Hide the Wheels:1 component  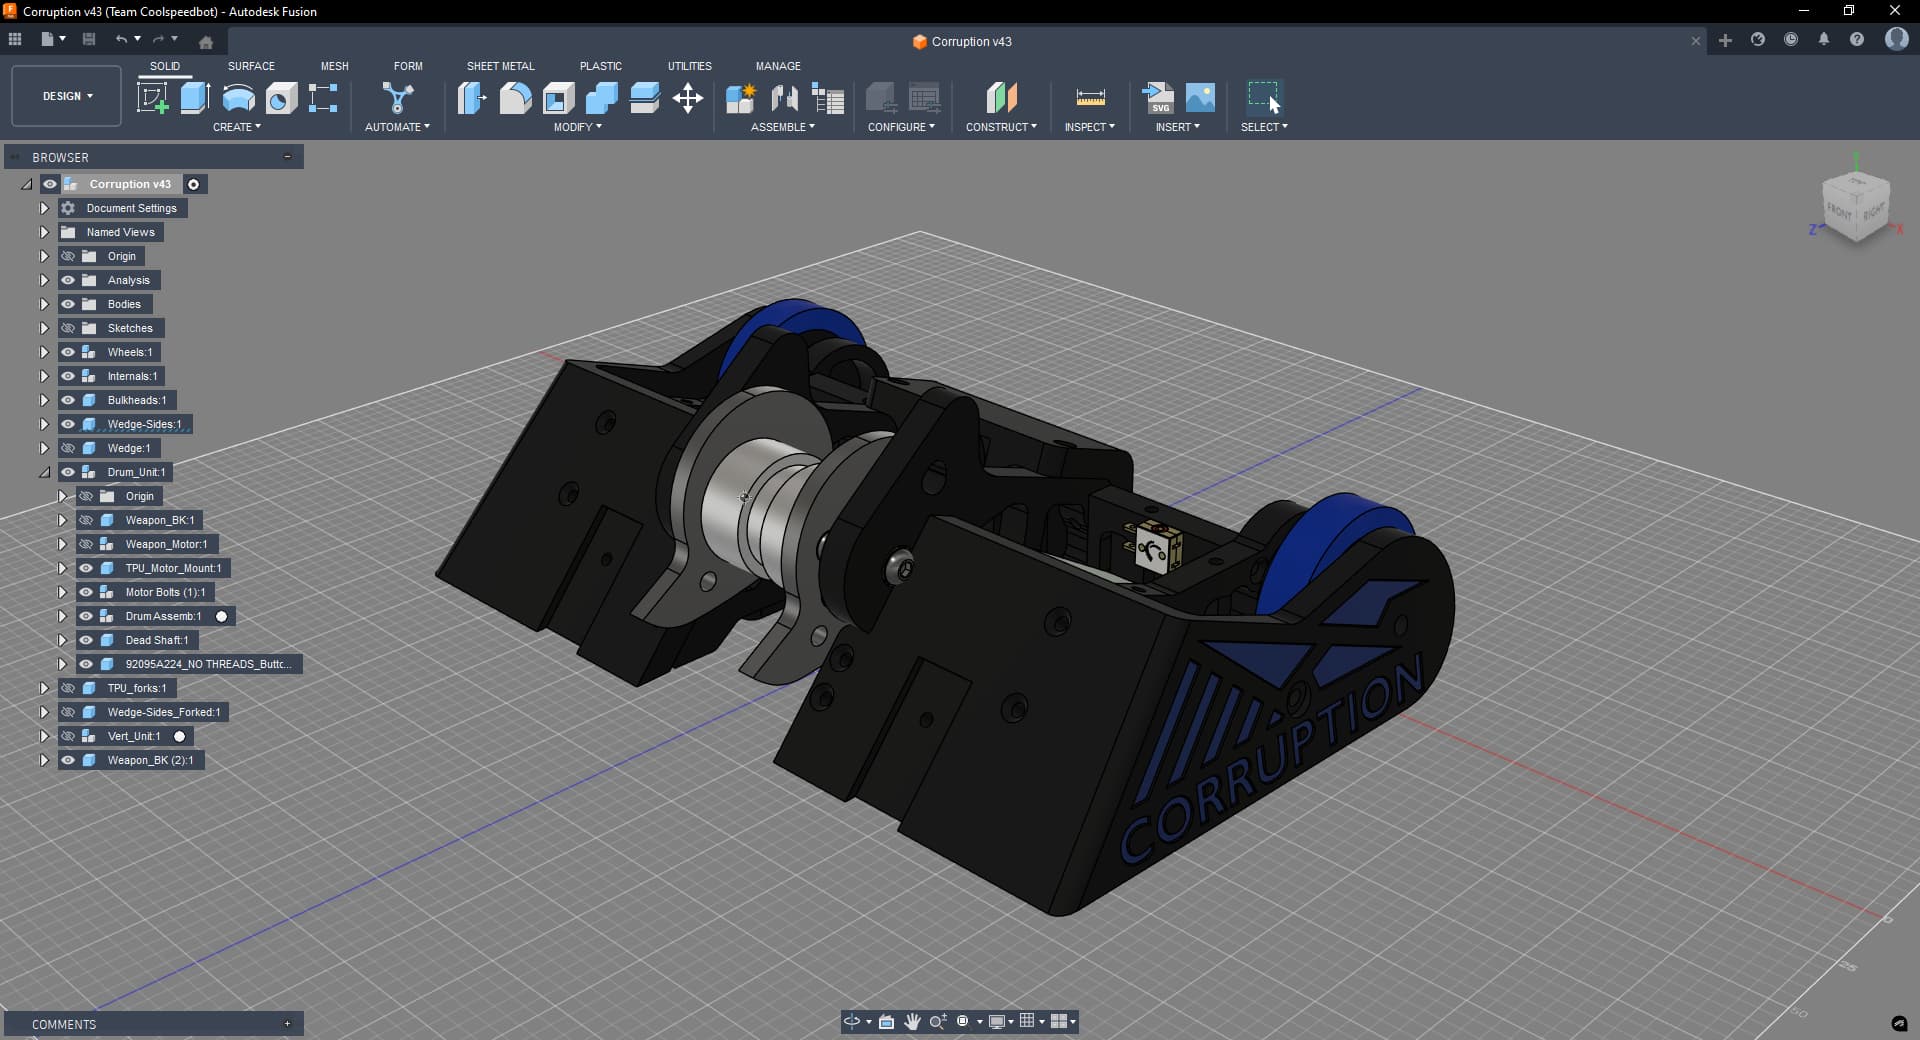click(x=68, y=352)
